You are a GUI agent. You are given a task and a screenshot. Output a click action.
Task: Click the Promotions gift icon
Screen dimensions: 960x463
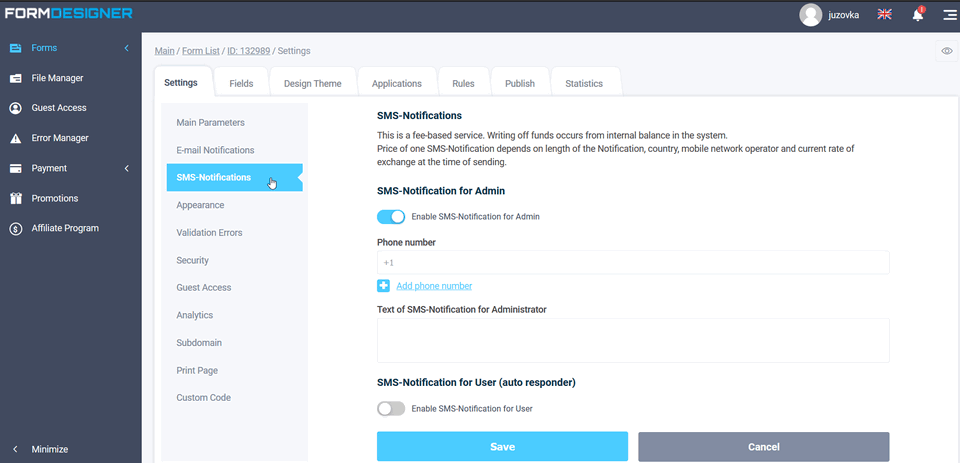pyautogui.click(x=16, y=198)
